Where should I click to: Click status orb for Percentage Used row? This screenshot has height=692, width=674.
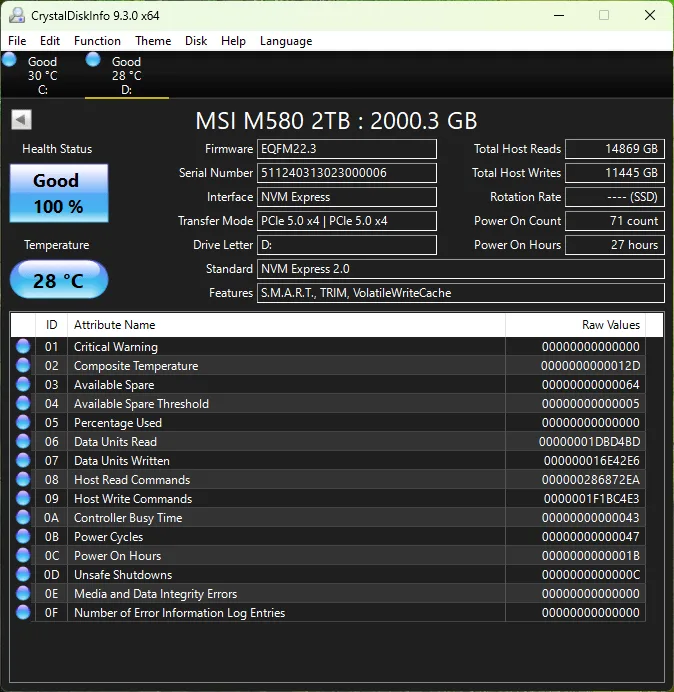pyautogui.click(x=23, y=422)
